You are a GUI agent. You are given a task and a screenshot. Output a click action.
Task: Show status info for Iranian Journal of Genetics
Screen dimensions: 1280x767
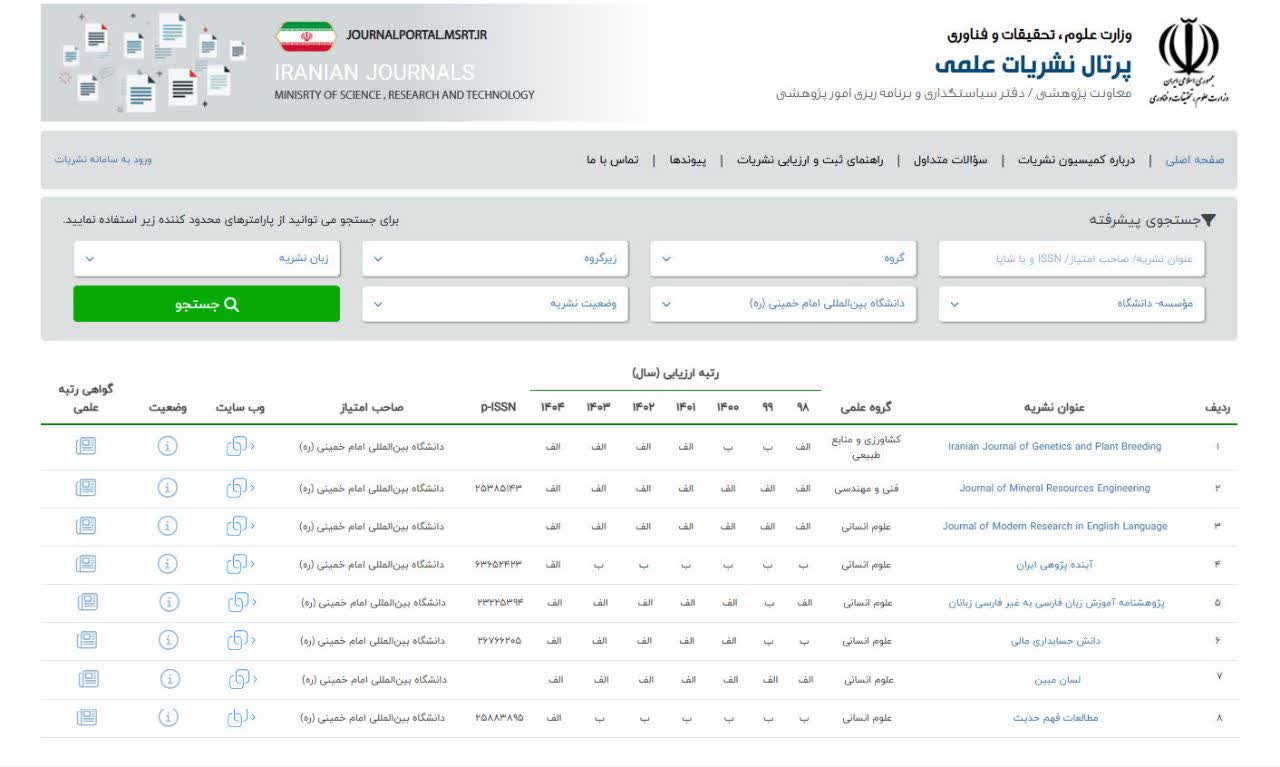coord(168,447)
